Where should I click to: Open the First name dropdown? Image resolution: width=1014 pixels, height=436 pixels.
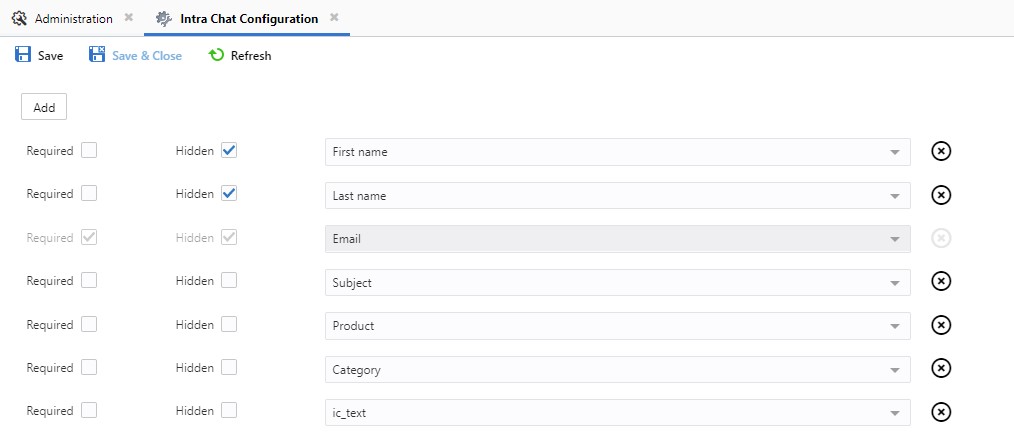[x=618, y=152]
